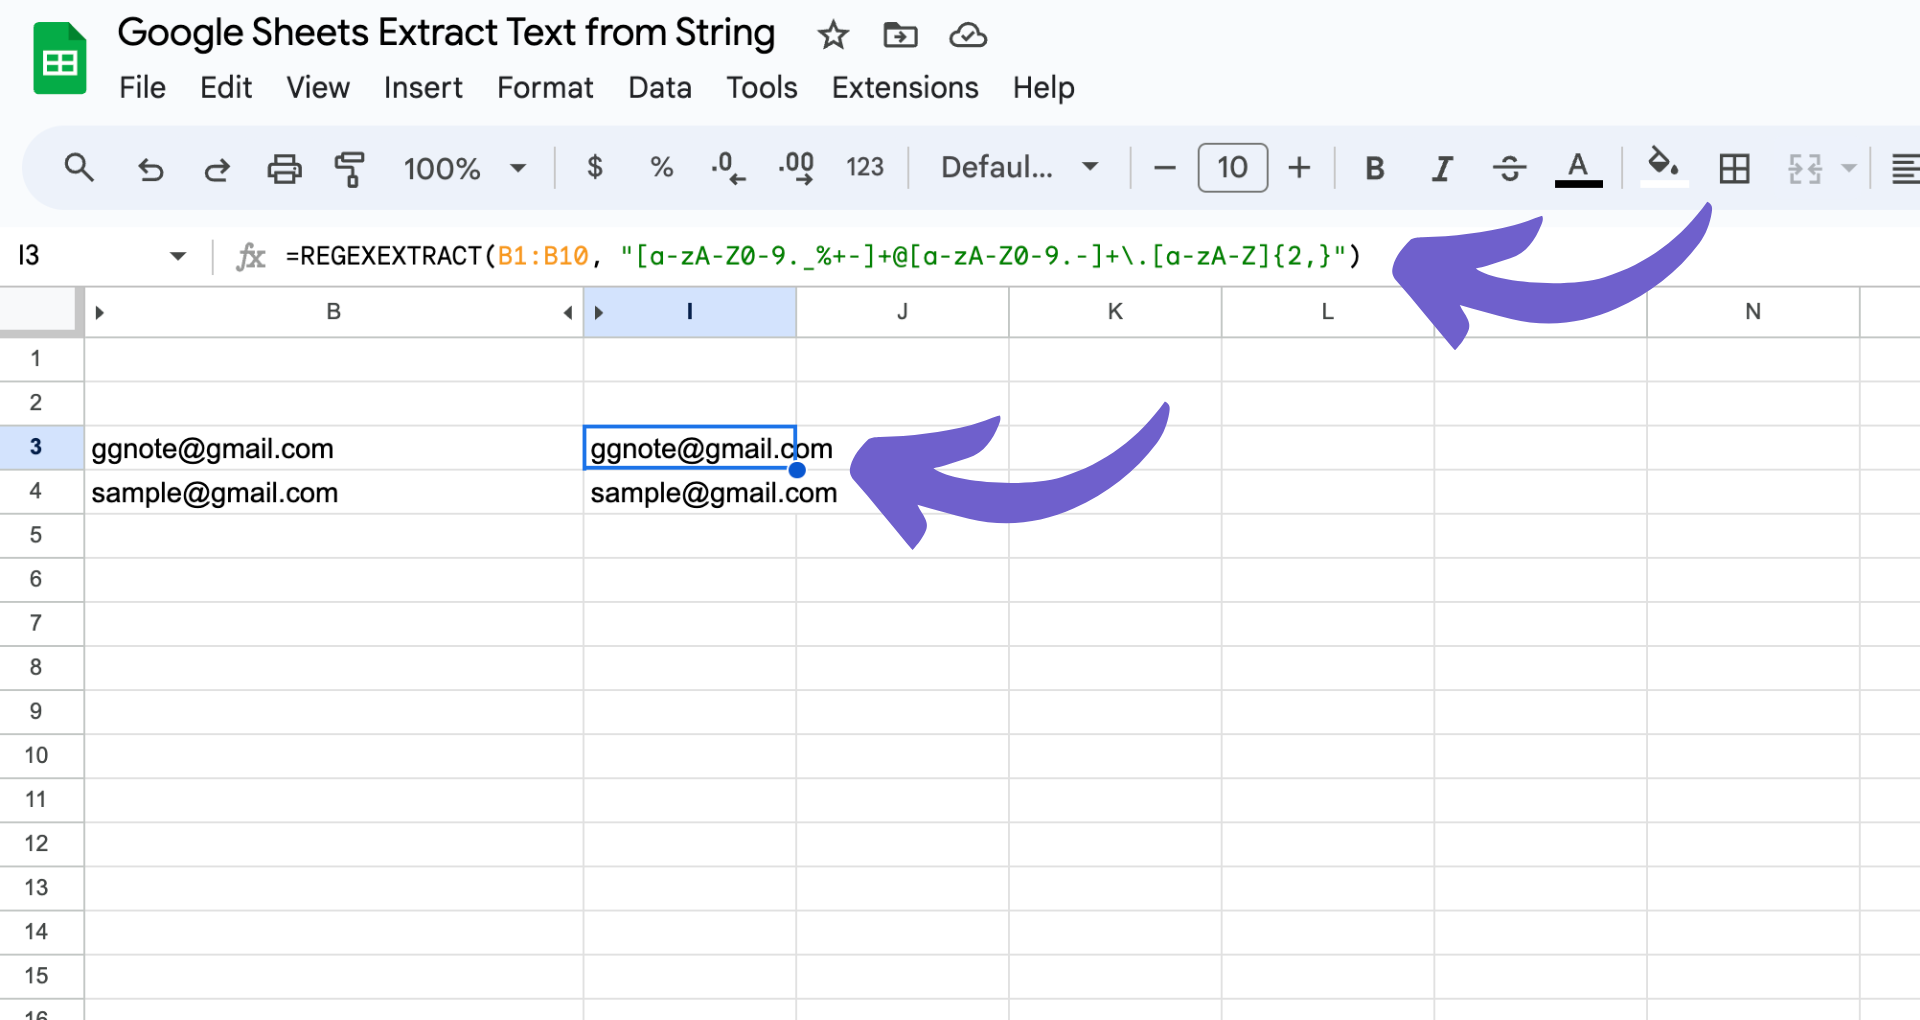Star this spreadsheet document
Screen dimensions: 1920x1020
833,36
